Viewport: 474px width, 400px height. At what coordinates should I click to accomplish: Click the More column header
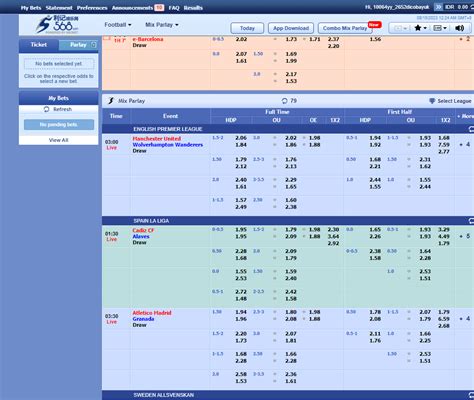(x=465, y=116)
